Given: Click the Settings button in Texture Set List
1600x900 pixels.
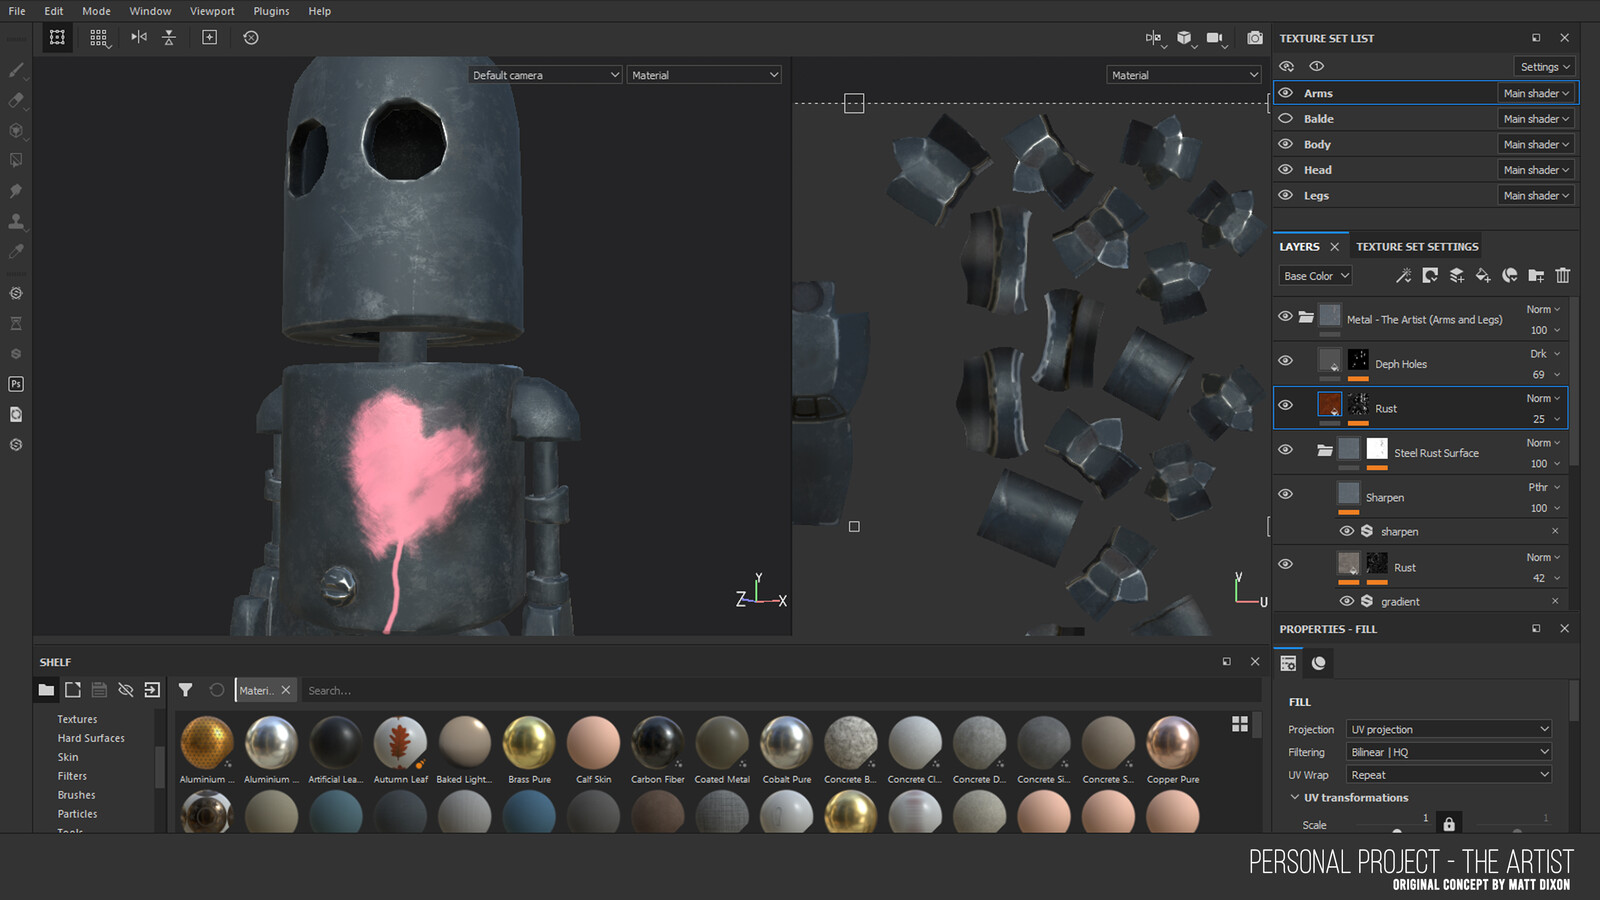Looking at the screenshot, I should tap(1545, 67).
